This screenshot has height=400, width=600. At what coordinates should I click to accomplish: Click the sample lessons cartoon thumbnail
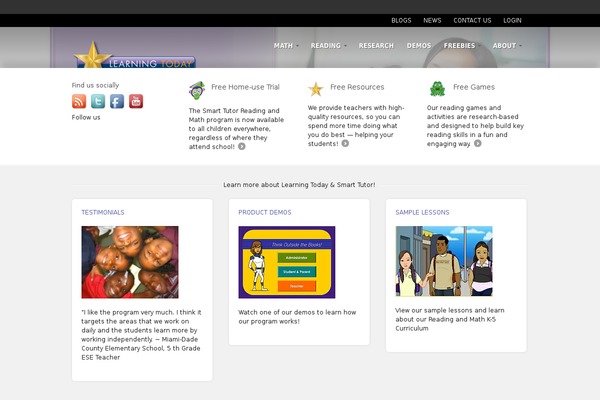point(444,261)
